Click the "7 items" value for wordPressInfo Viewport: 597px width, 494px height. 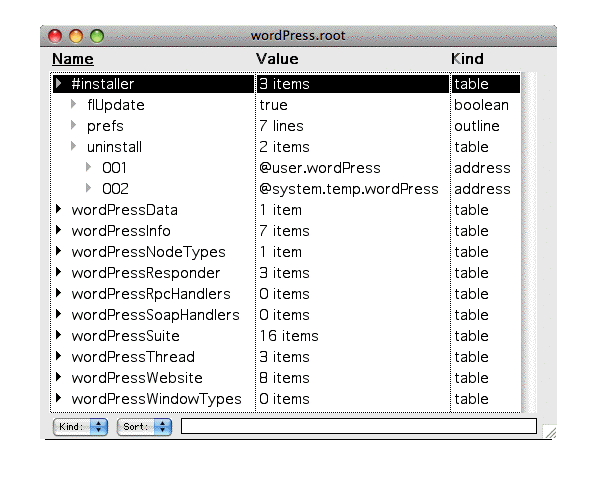pos(284,231)
